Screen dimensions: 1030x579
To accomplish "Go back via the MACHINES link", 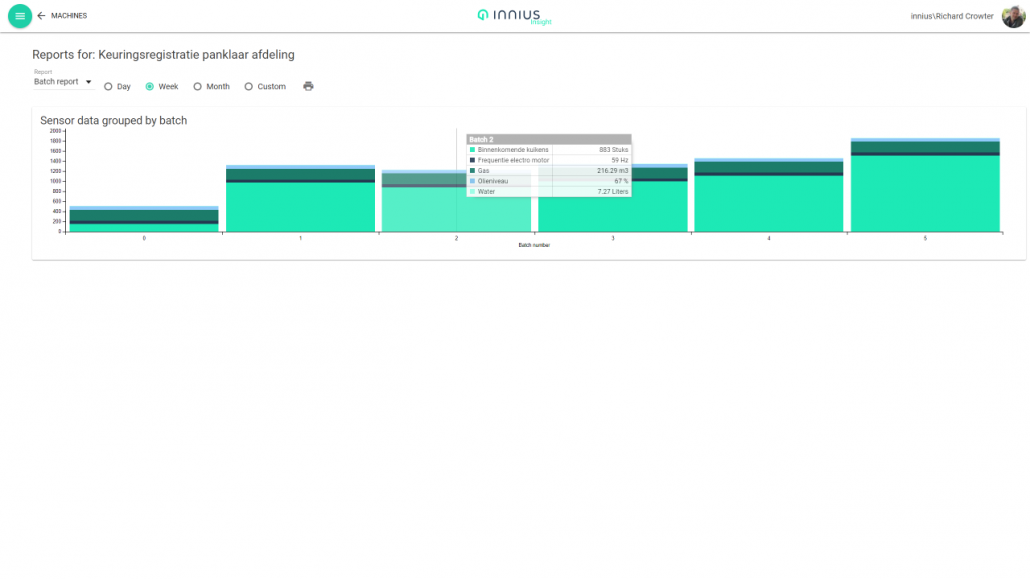I will [69, 16].
